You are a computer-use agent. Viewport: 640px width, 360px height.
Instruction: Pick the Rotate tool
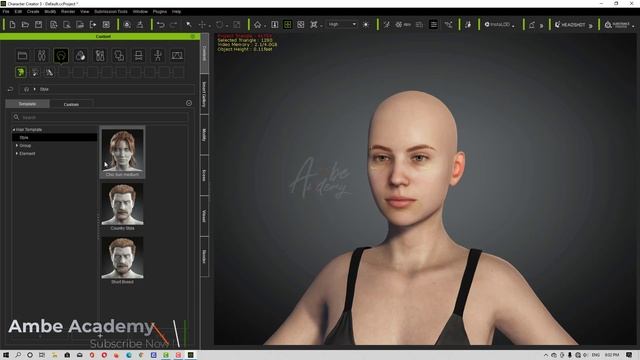(x=220, y=25)
